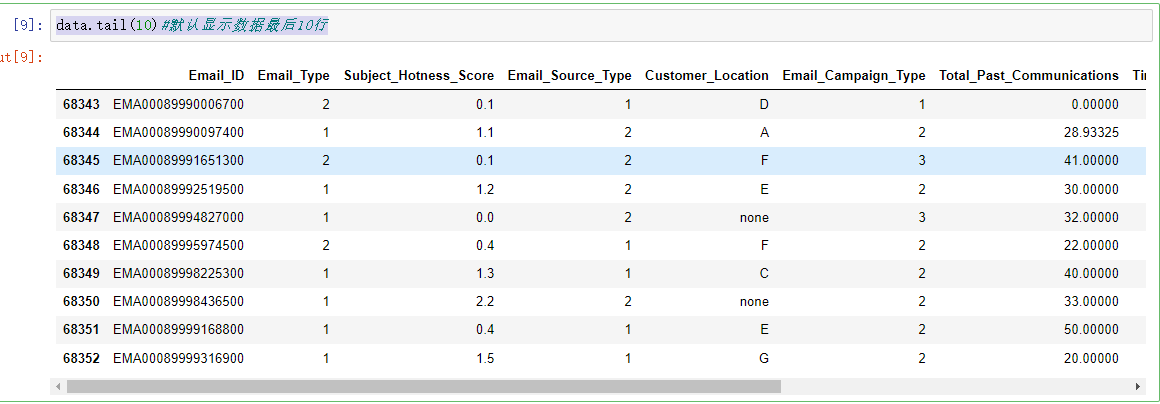
Task: Click the Out[9] output prompt label
Action: [22, 57]
